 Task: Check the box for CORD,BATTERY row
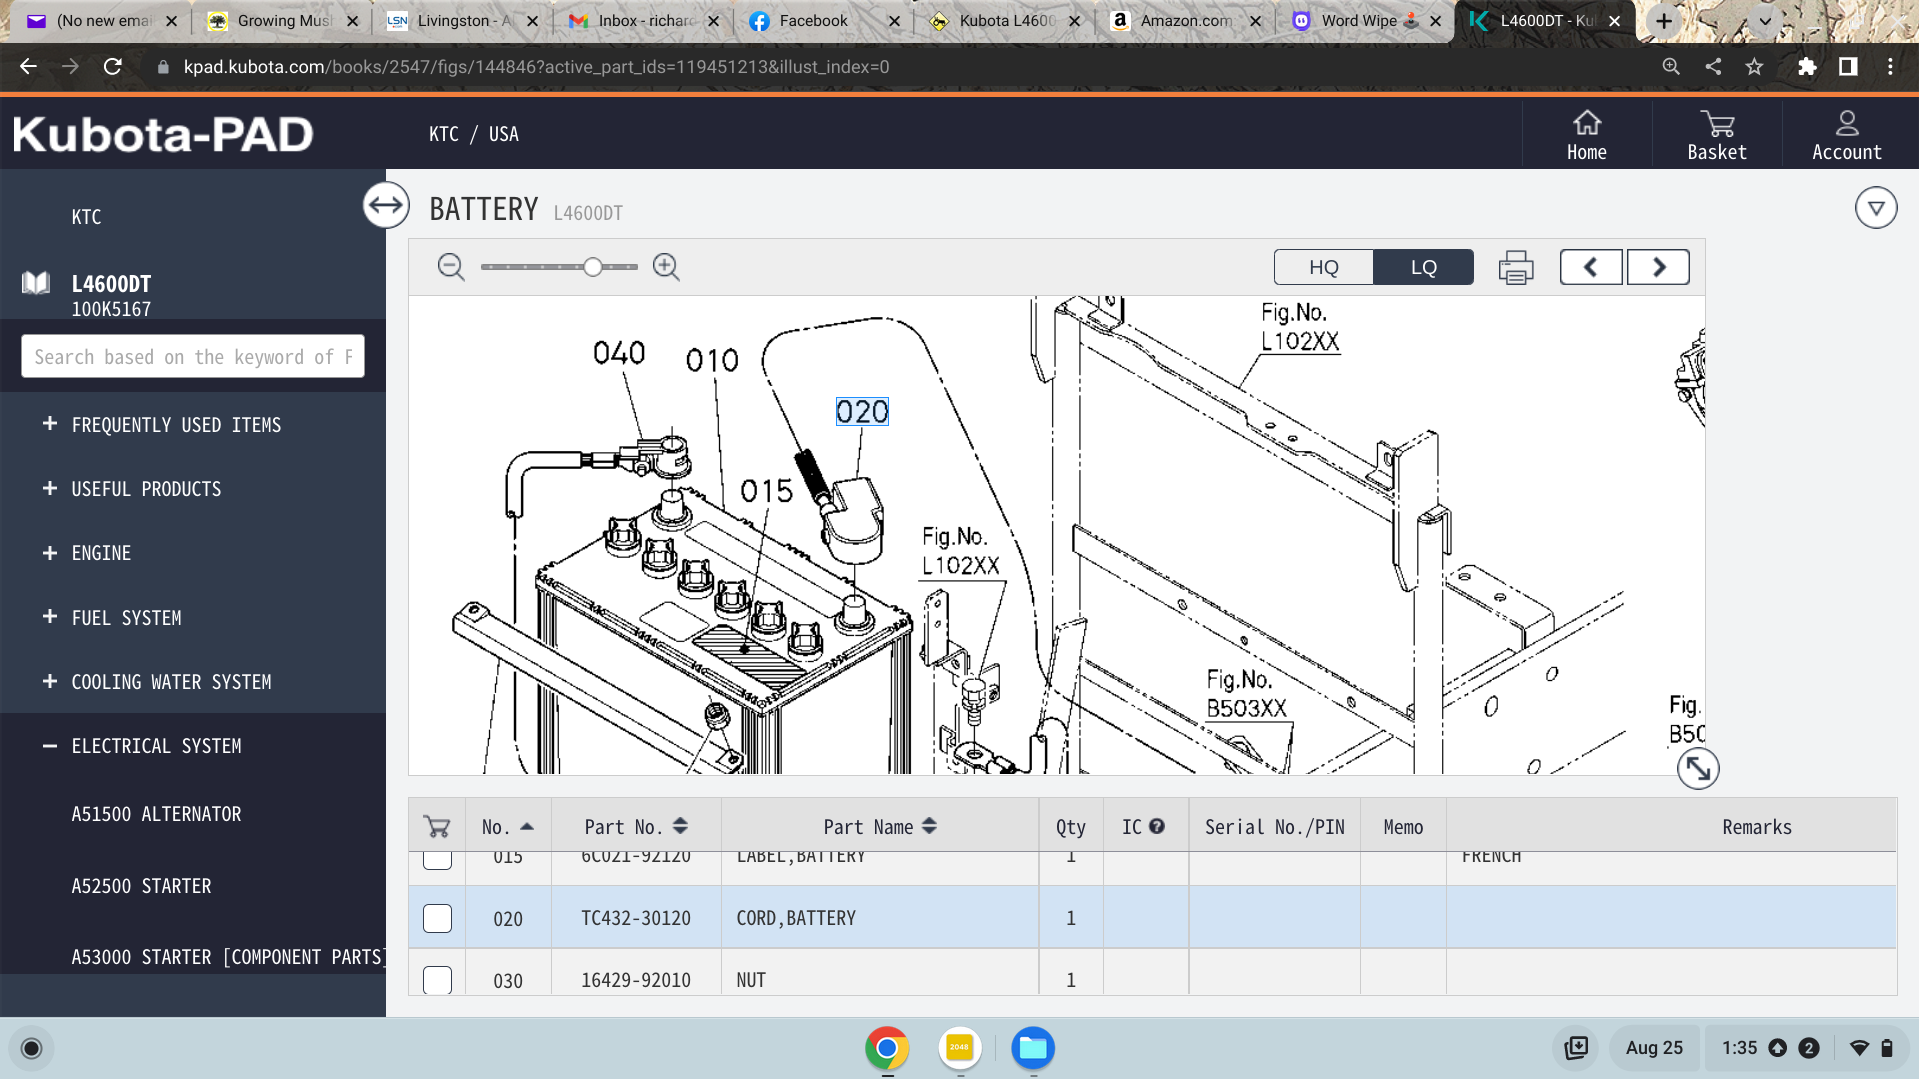[437, 918]
